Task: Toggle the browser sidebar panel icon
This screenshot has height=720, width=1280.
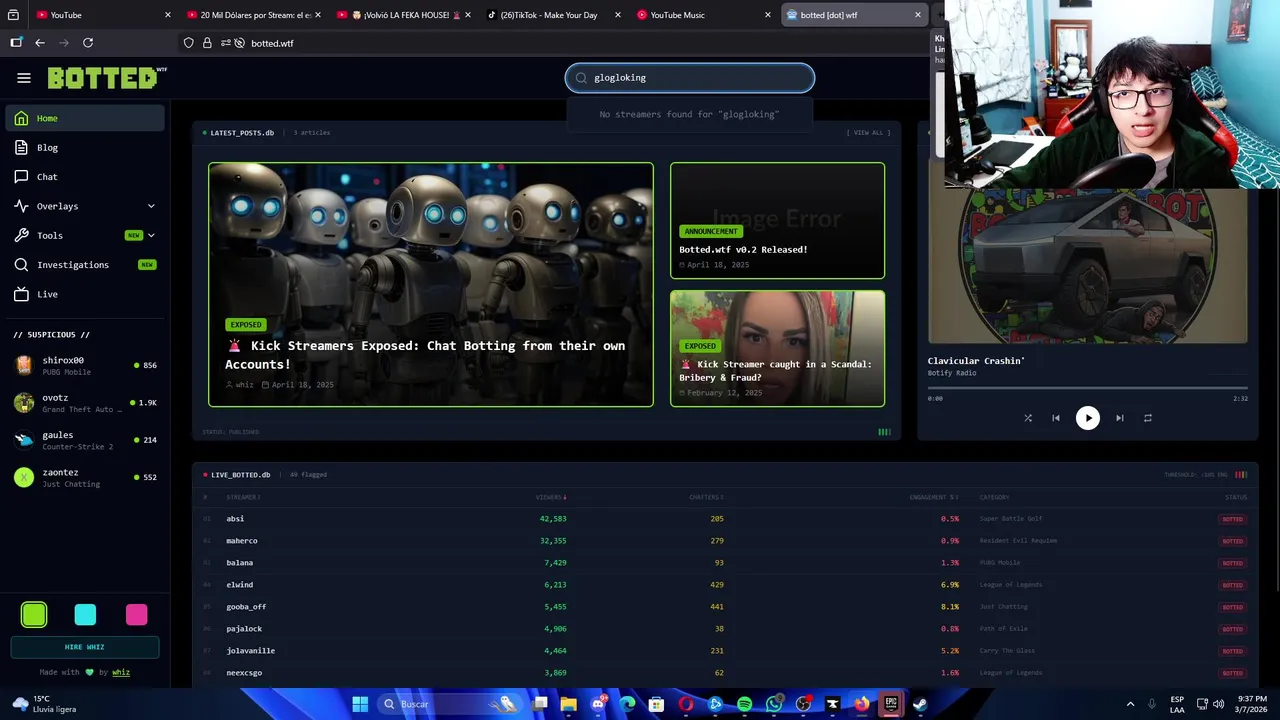Action: [16, 43]
